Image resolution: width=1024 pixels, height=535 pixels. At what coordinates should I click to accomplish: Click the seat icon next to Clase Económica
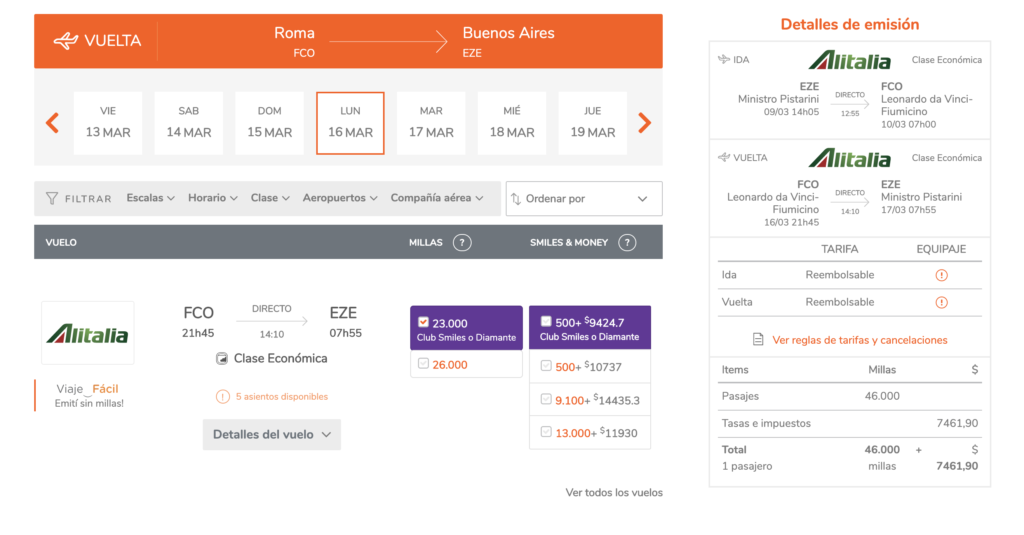click(222, 359)
